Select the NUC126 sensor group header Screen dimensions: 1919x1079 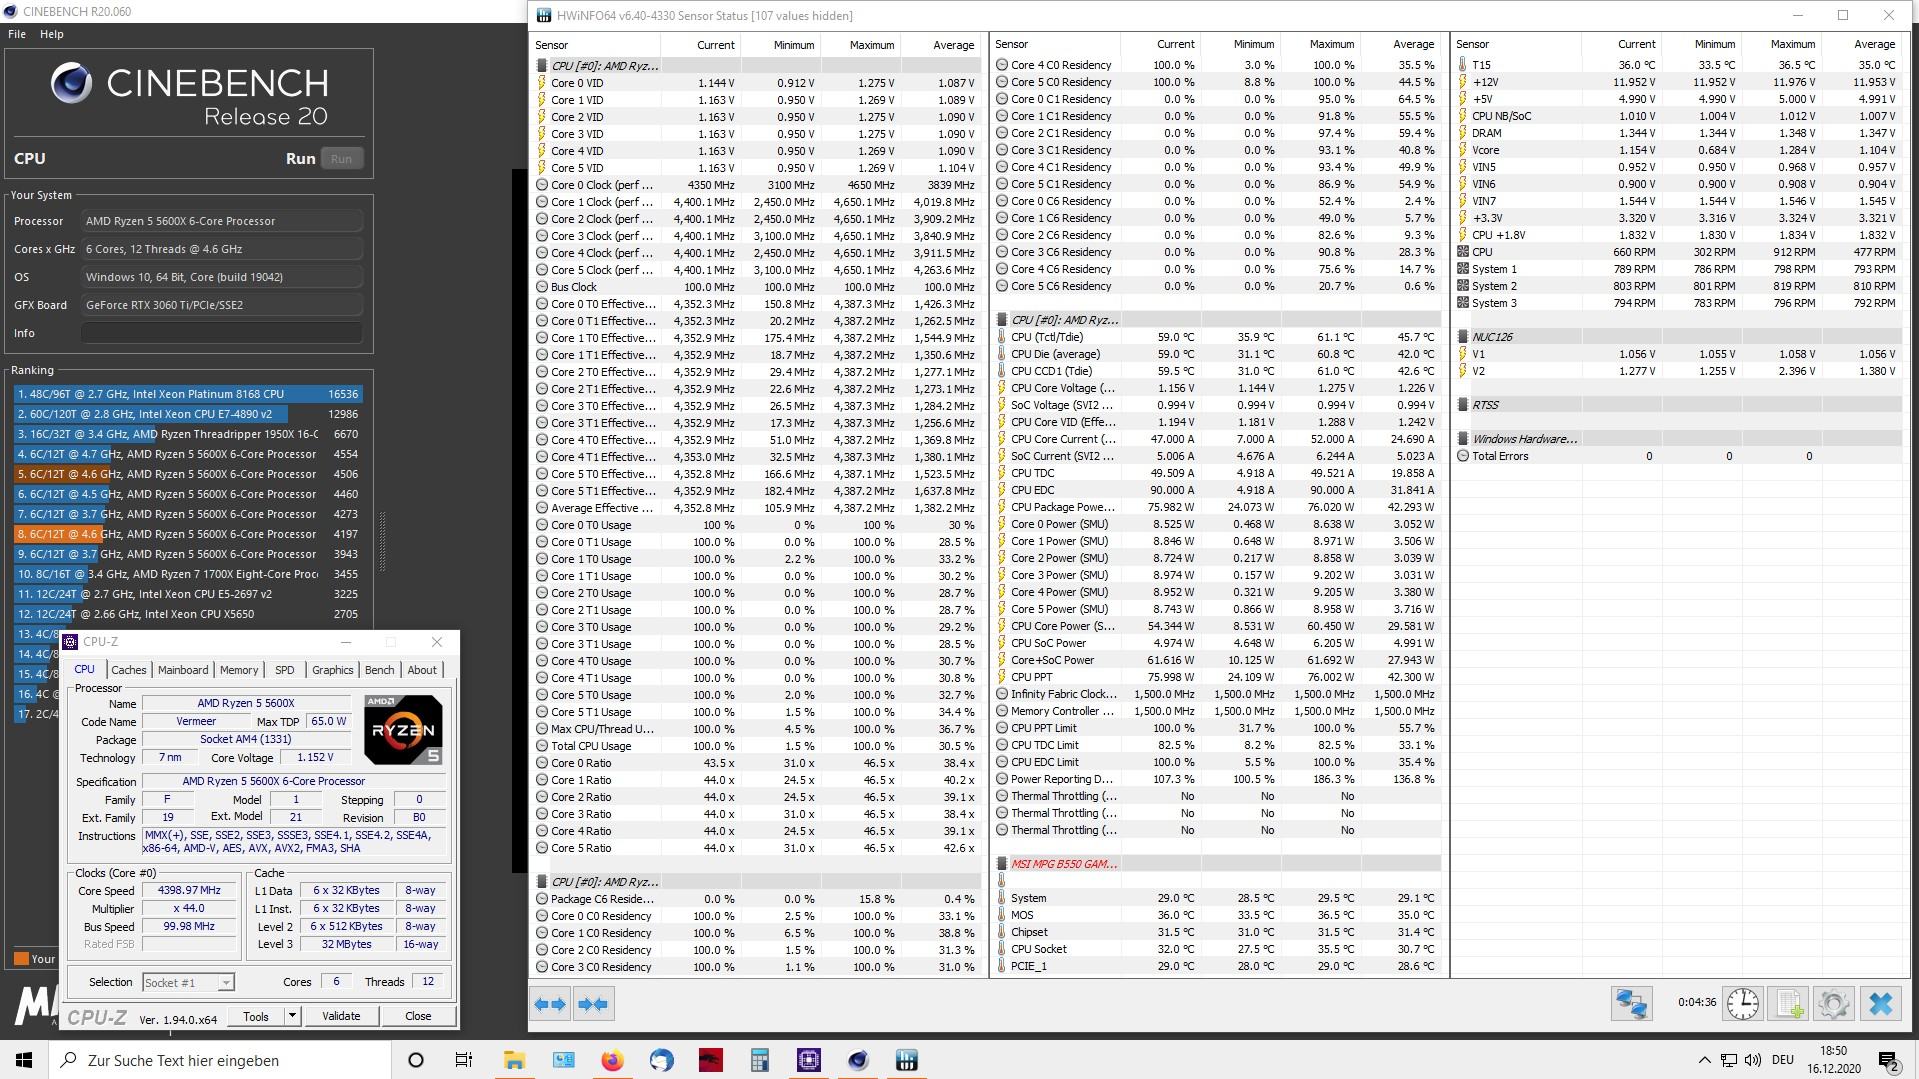tap(1678, 337)
